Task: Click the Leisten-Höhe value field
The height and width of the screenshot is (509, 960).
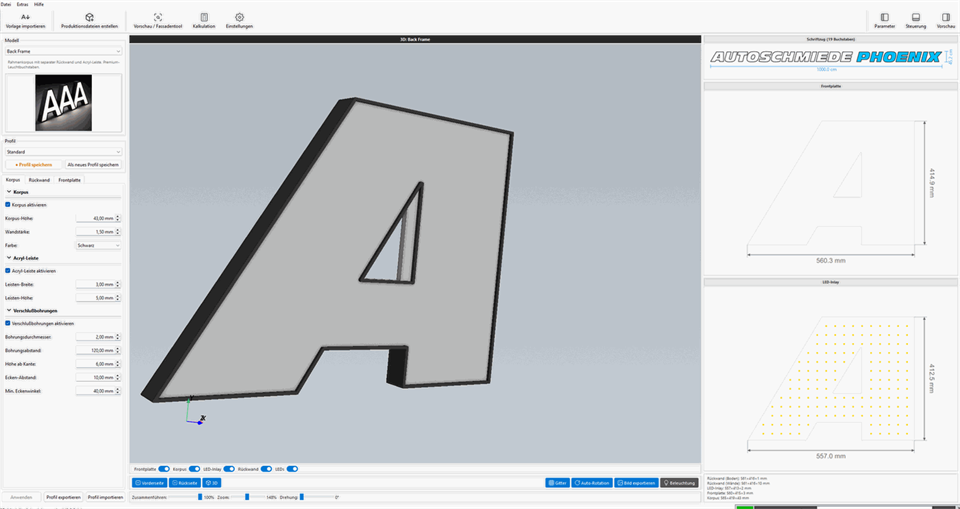Action: pos(96,298)
